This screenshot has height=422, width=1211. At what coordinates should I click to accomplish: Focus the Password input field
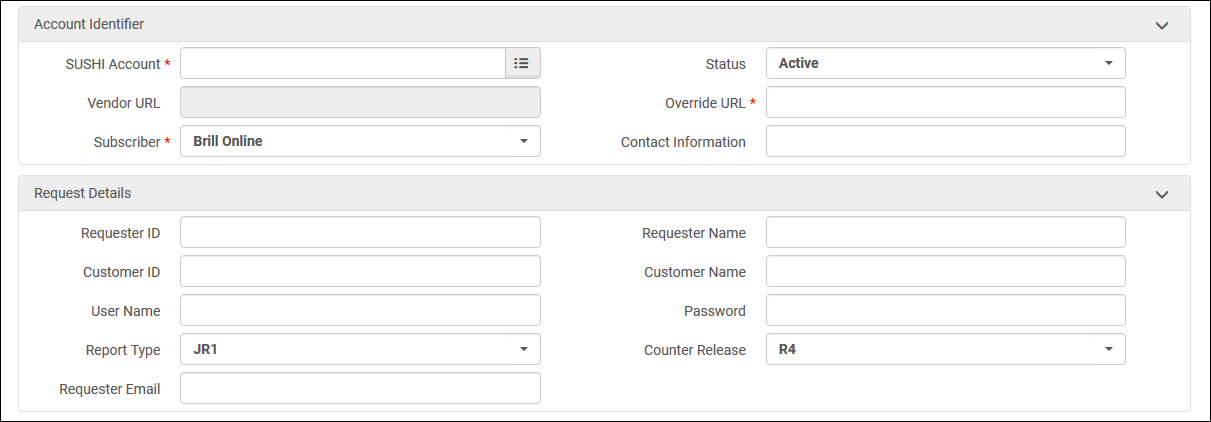click(x=945, y=310)
